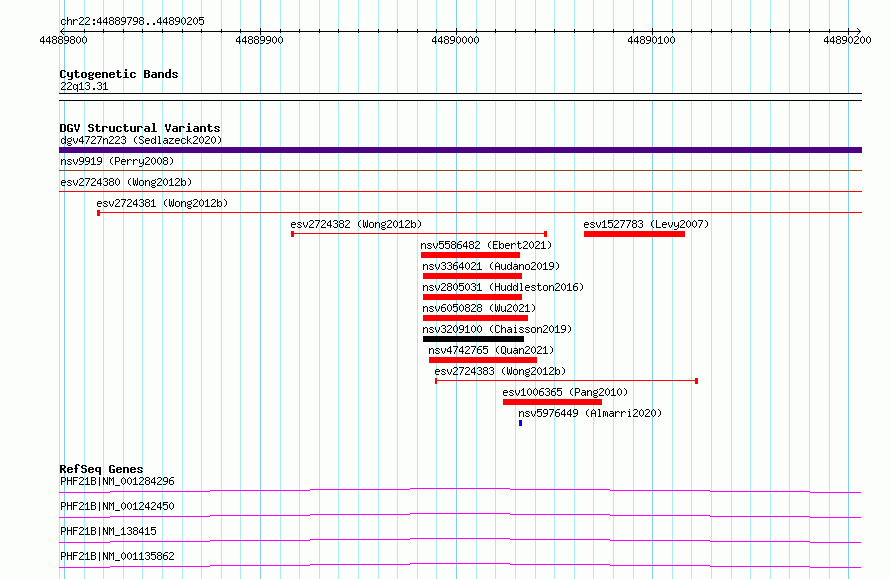This screenshot has width=890, height=579.
Task: Open the PHF21B|NM_001242450 transcript label
Action: [117, 506]
